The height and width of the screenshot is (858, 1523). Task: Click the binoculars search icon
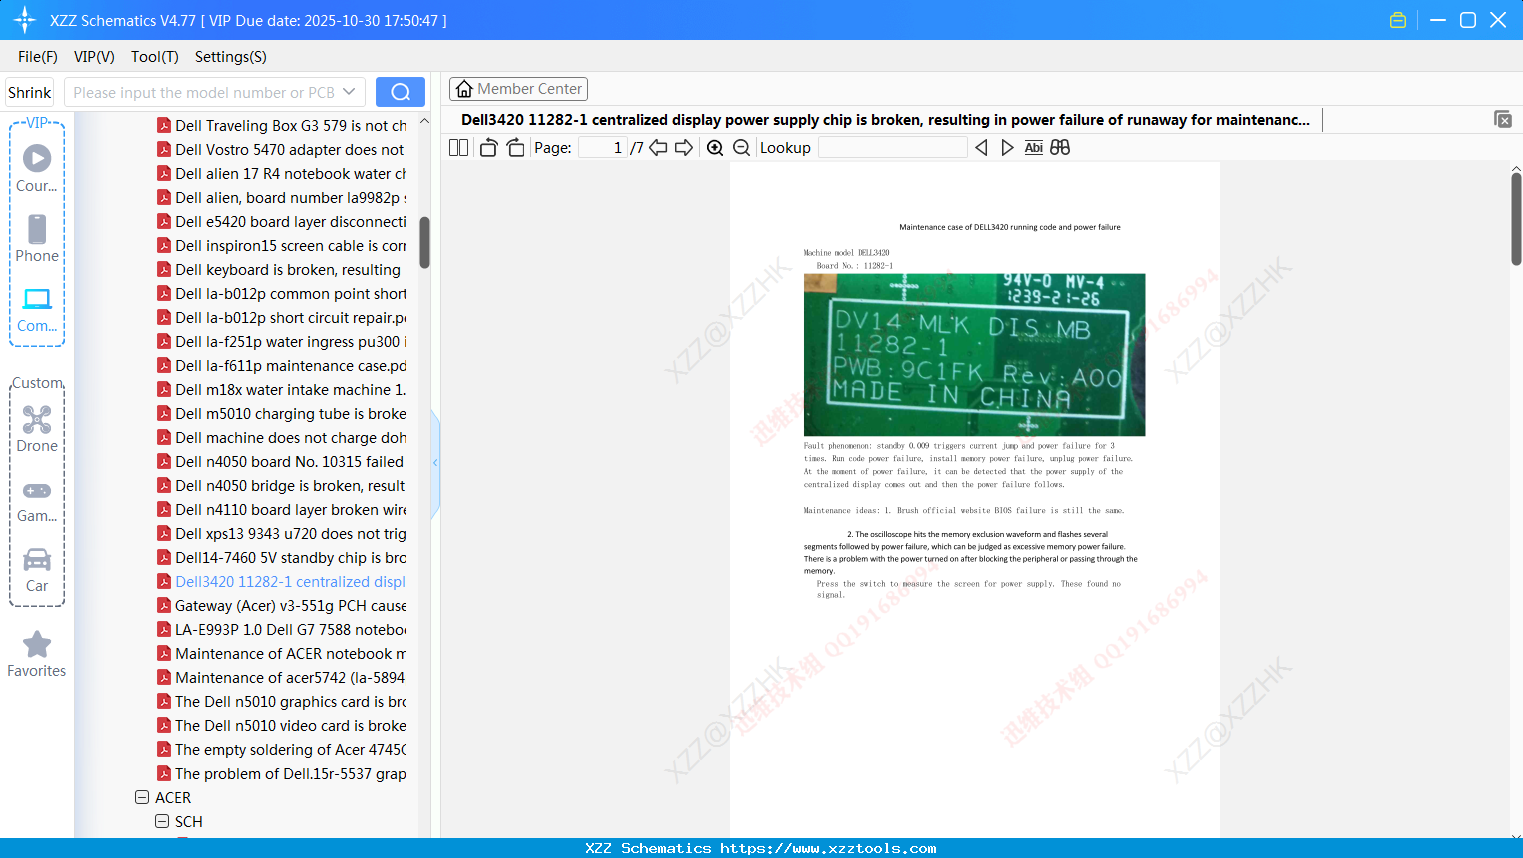coord(1060,148)
